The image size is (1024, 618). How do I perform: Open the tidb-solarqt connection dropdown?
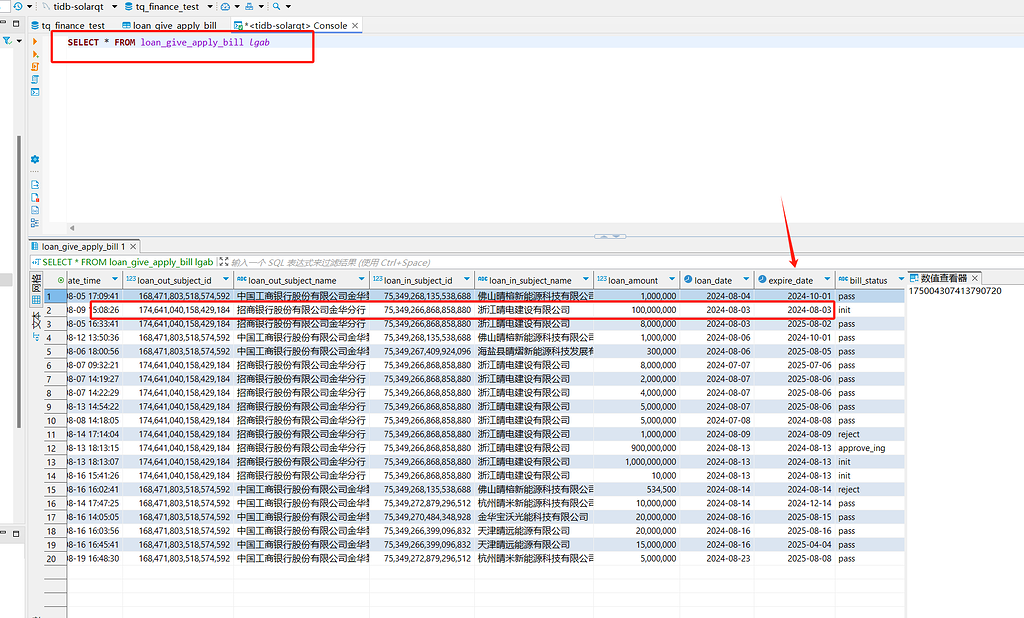pyautogui.click(x=114, y=6)
